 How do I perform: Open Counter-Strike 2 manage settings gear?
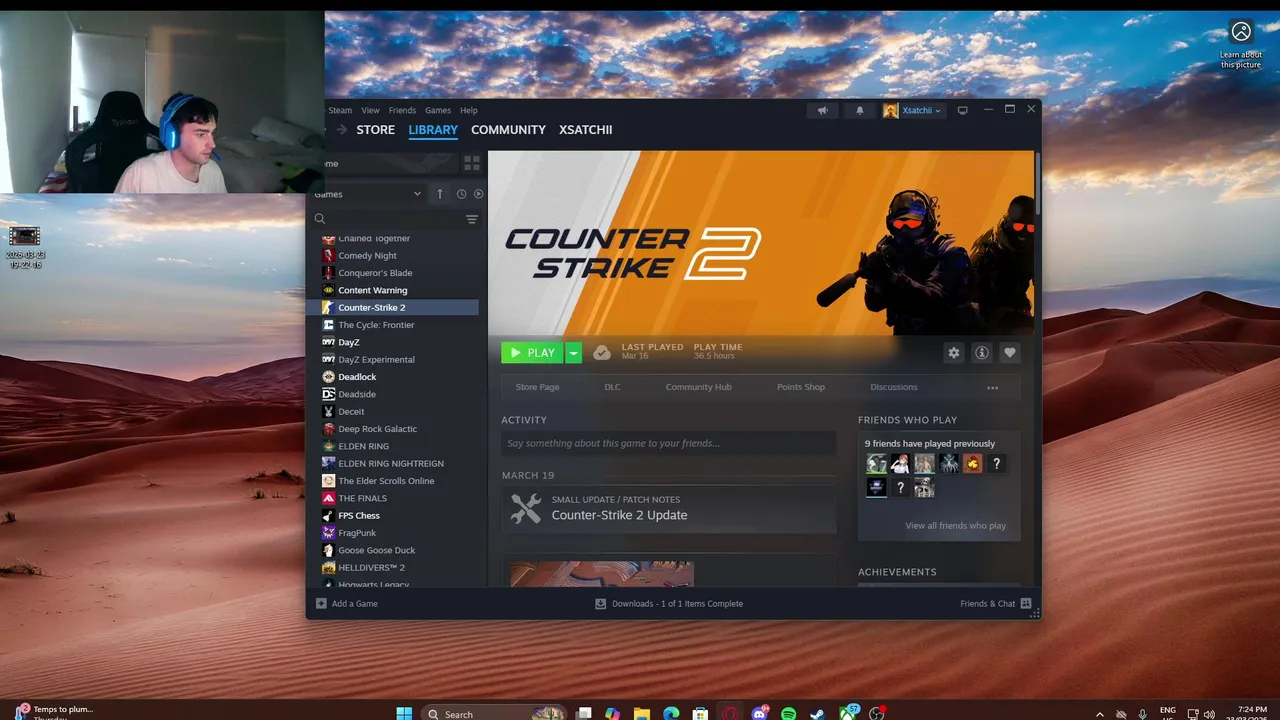tap(954, 353)
